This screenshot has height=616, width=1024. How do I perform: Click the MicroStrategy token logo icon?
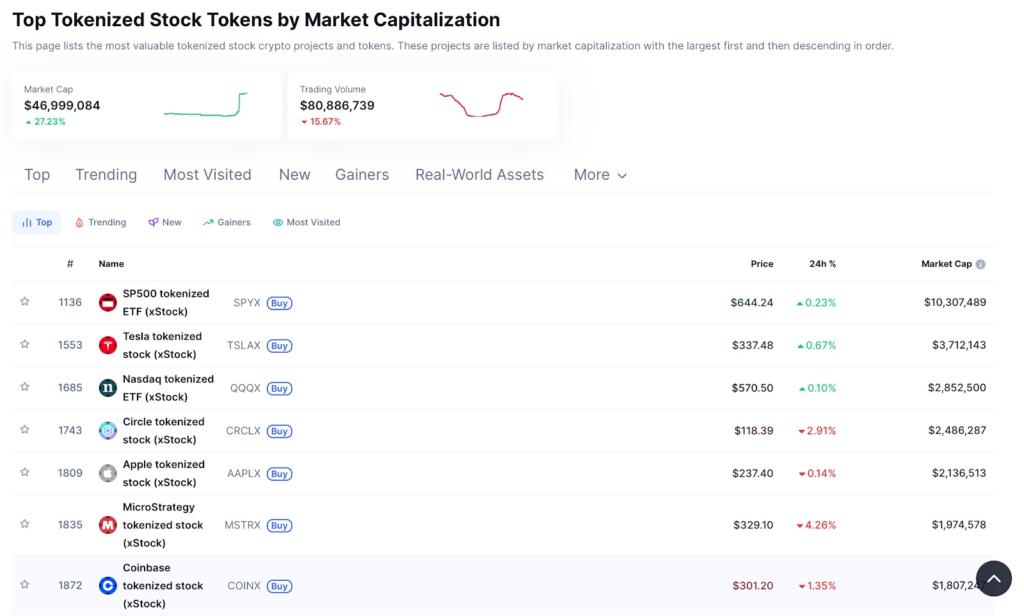pyautogui.click(x=108, y=525)
